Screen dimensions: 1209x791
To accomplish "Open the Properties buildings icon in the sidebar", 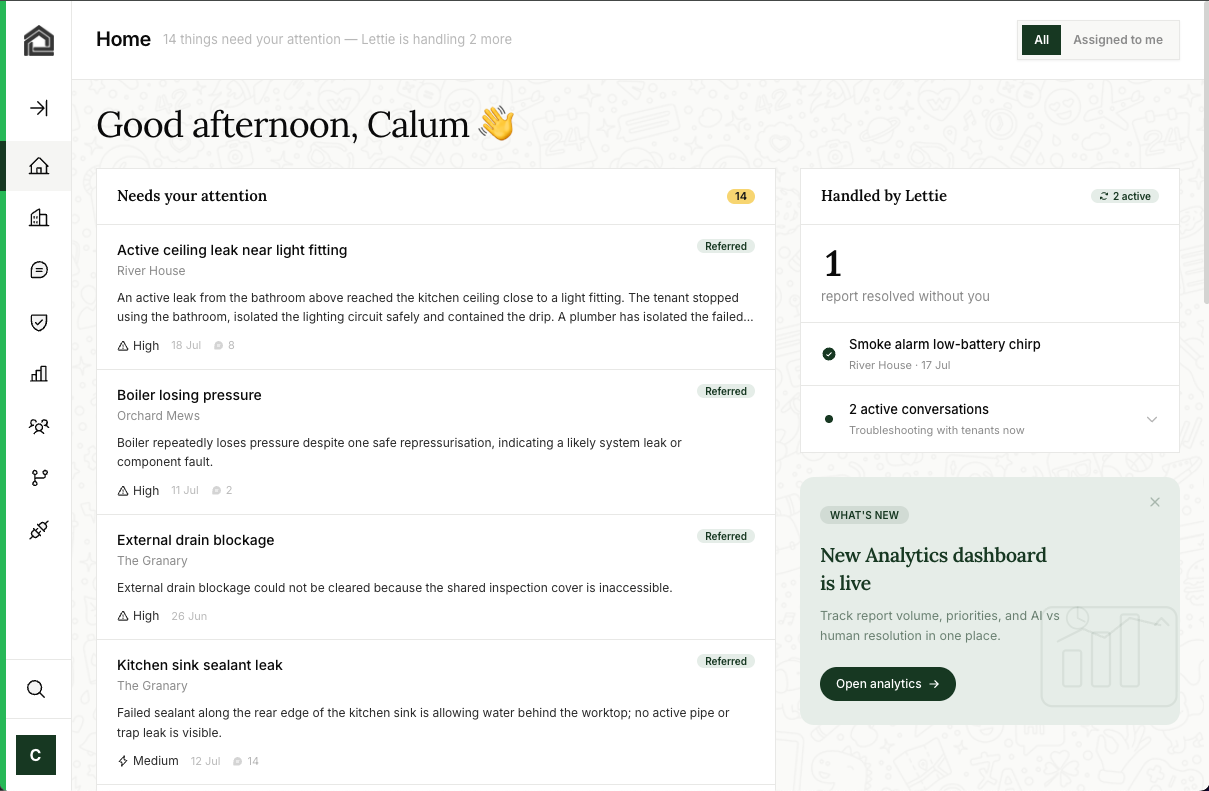I will [39, 218].
